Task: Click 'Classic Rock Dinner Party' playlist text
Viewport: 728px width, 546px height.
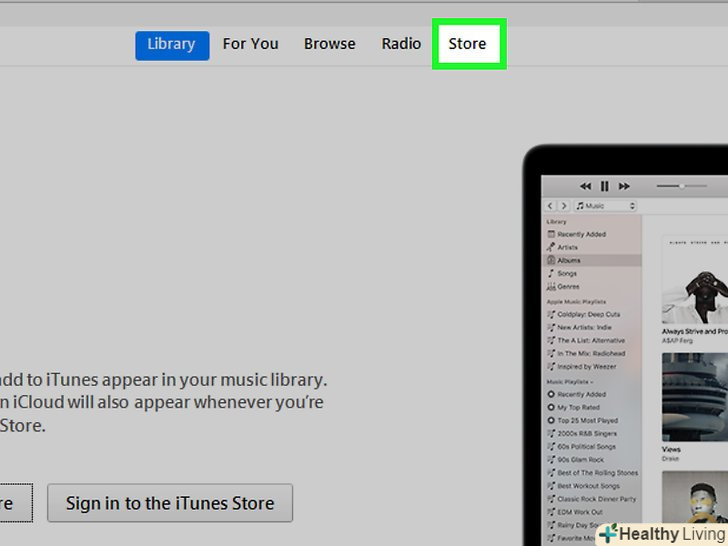Action: 597,499
